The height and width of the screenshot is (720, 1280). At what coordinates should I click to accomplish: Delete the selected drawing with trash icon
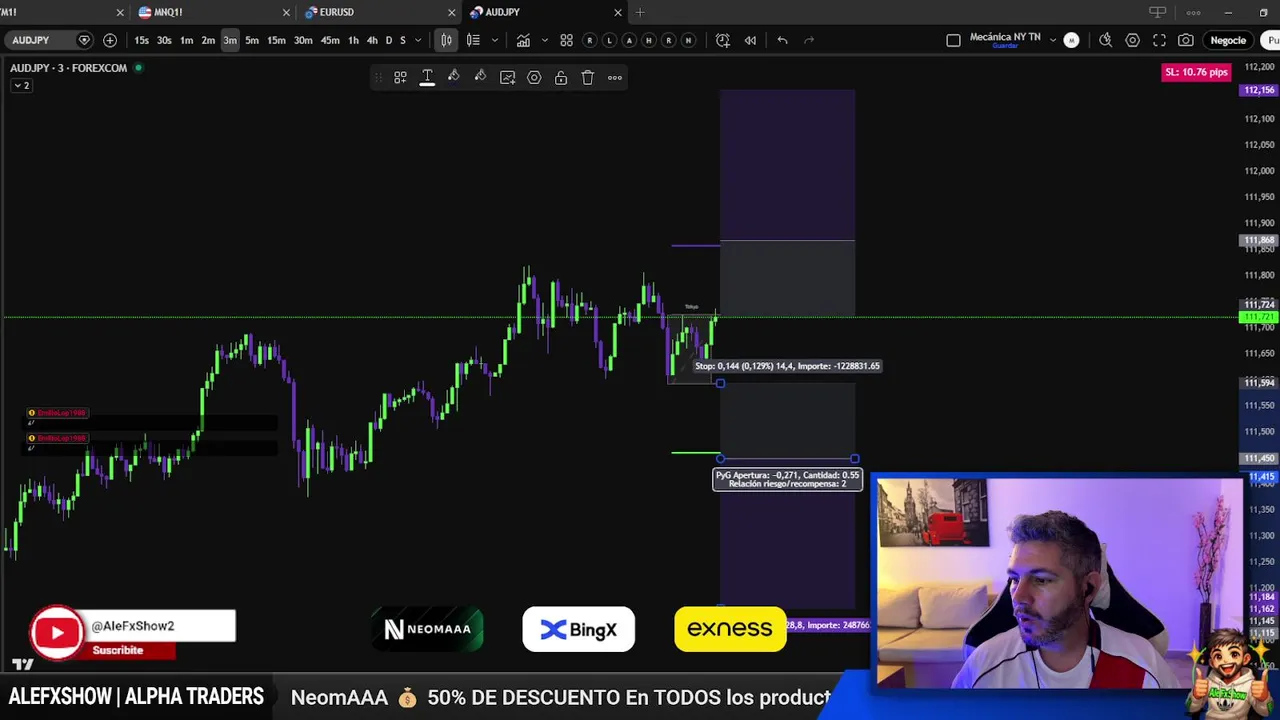point(588,77)
